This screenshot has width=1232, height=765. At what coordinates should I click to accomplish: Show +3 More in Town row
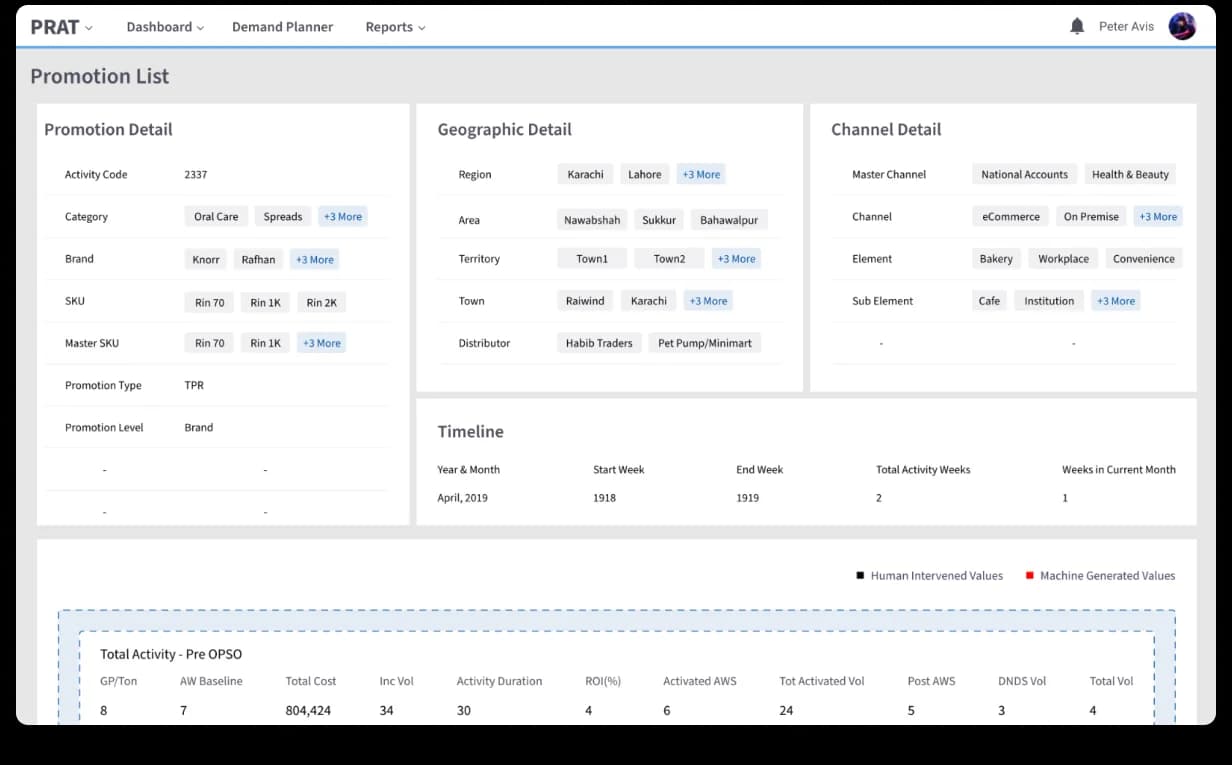point(709,301)
